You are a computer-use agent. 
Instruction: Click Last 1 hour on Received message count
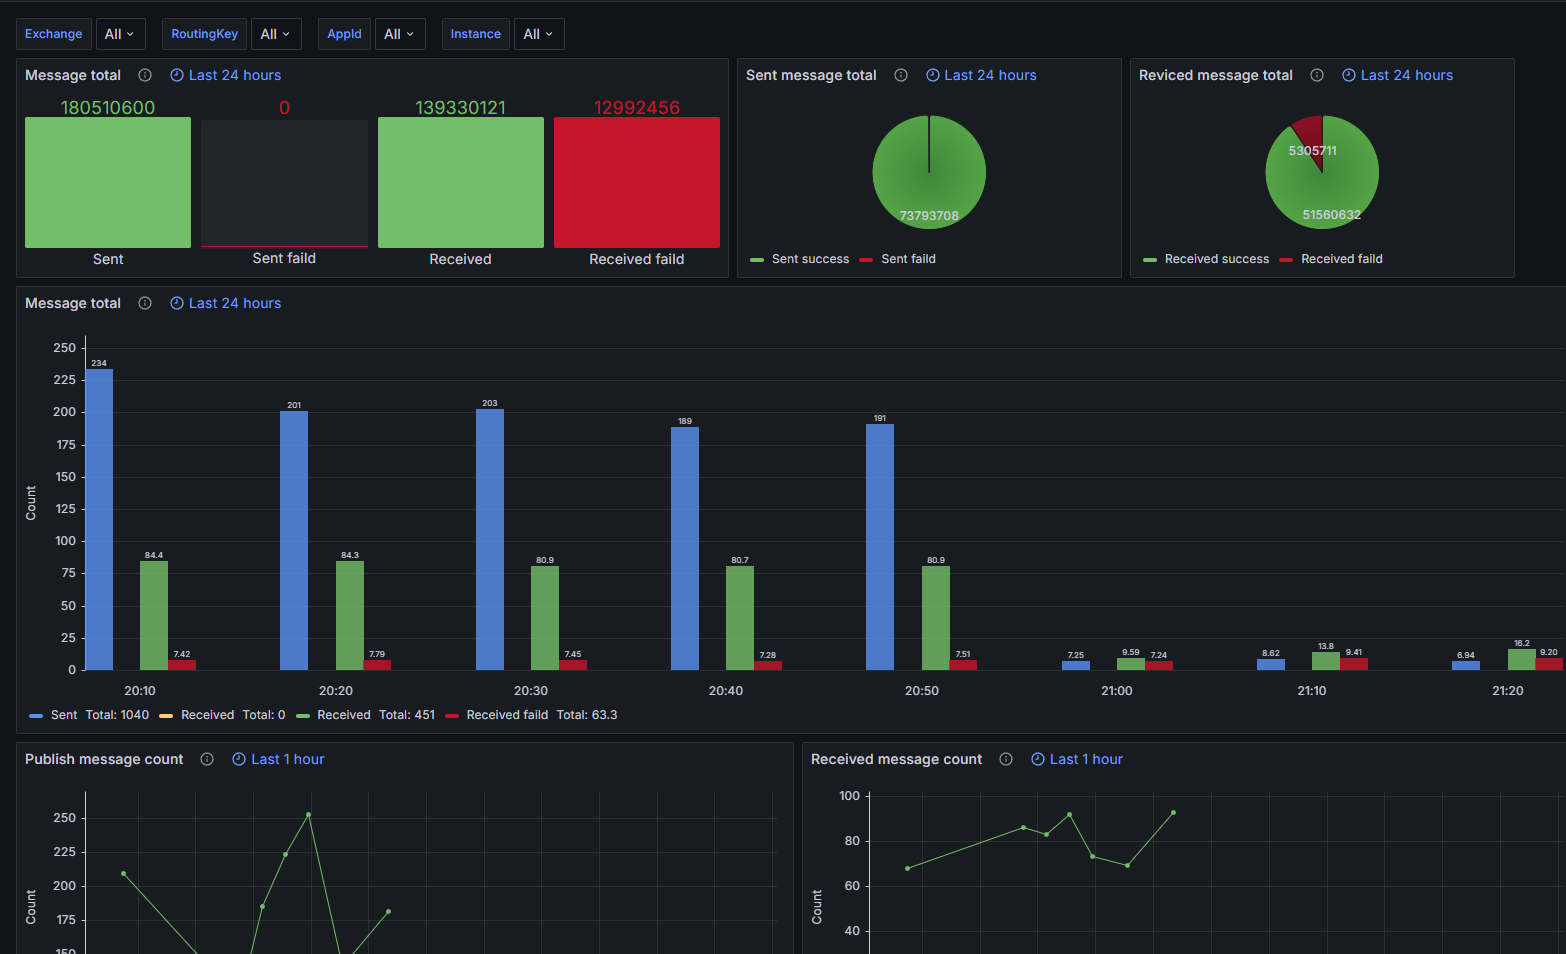[1085, 759]
